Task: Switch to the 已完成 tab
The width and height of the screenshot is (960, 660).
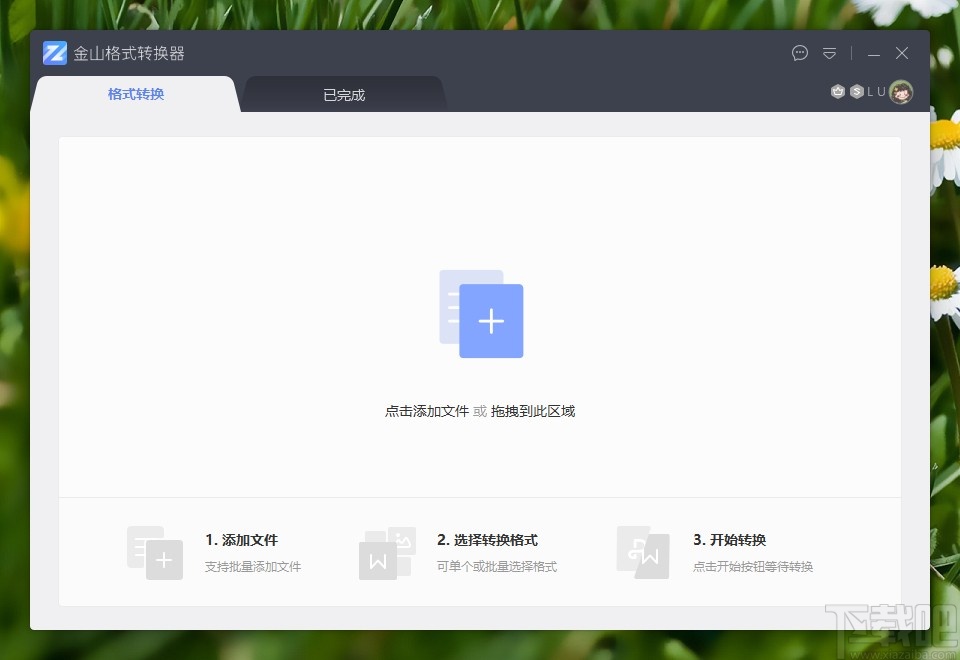Action: coord(343,93)
